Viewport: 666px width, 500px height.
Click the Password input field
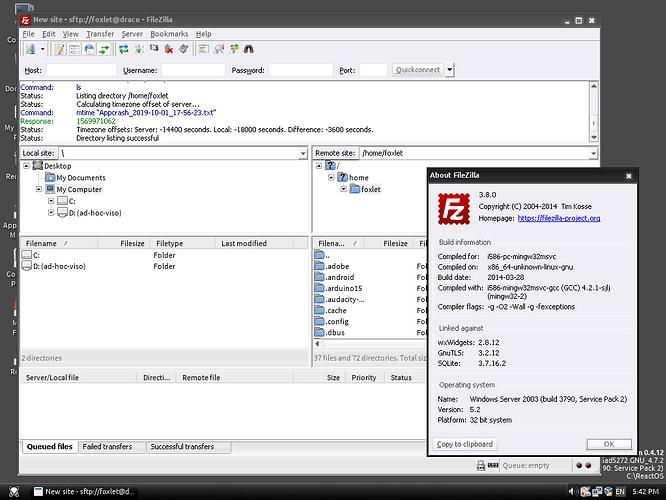301,70
